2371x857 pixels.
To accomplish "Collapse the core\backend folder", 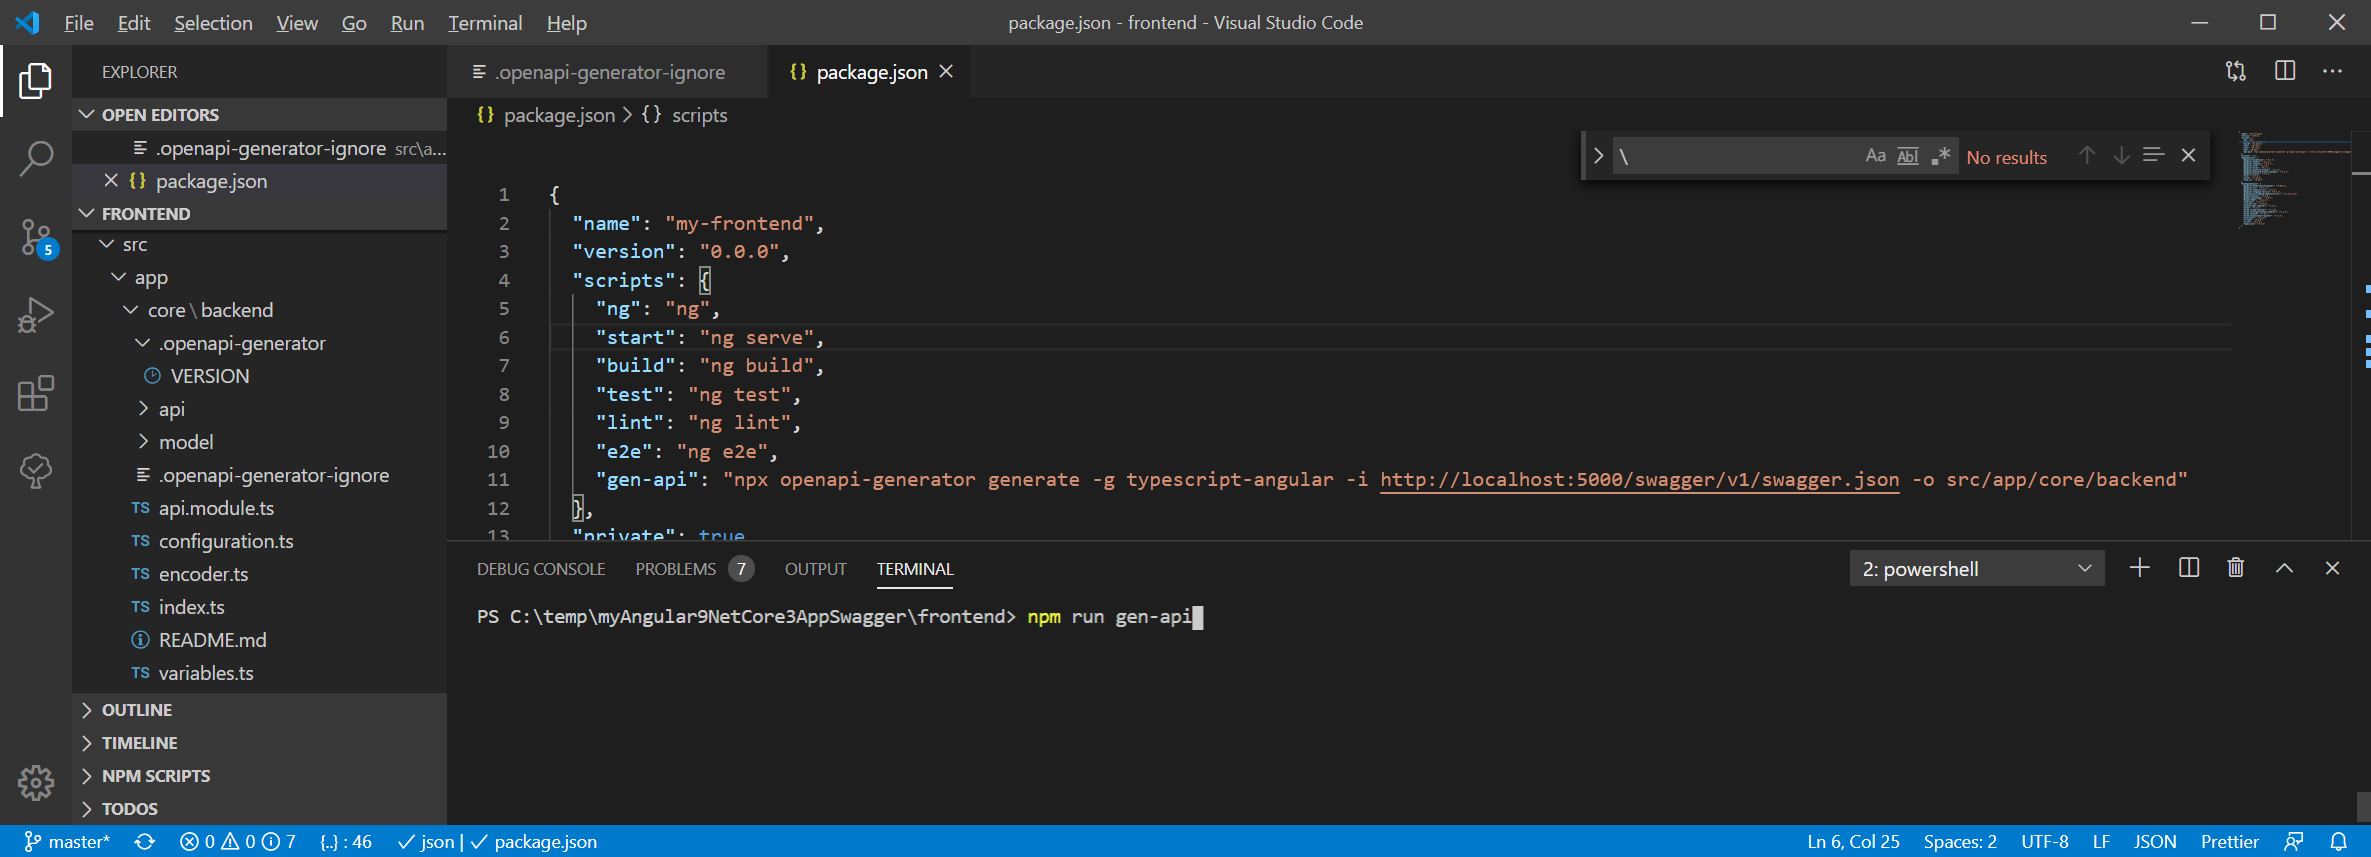I will [x=130, y=310].
